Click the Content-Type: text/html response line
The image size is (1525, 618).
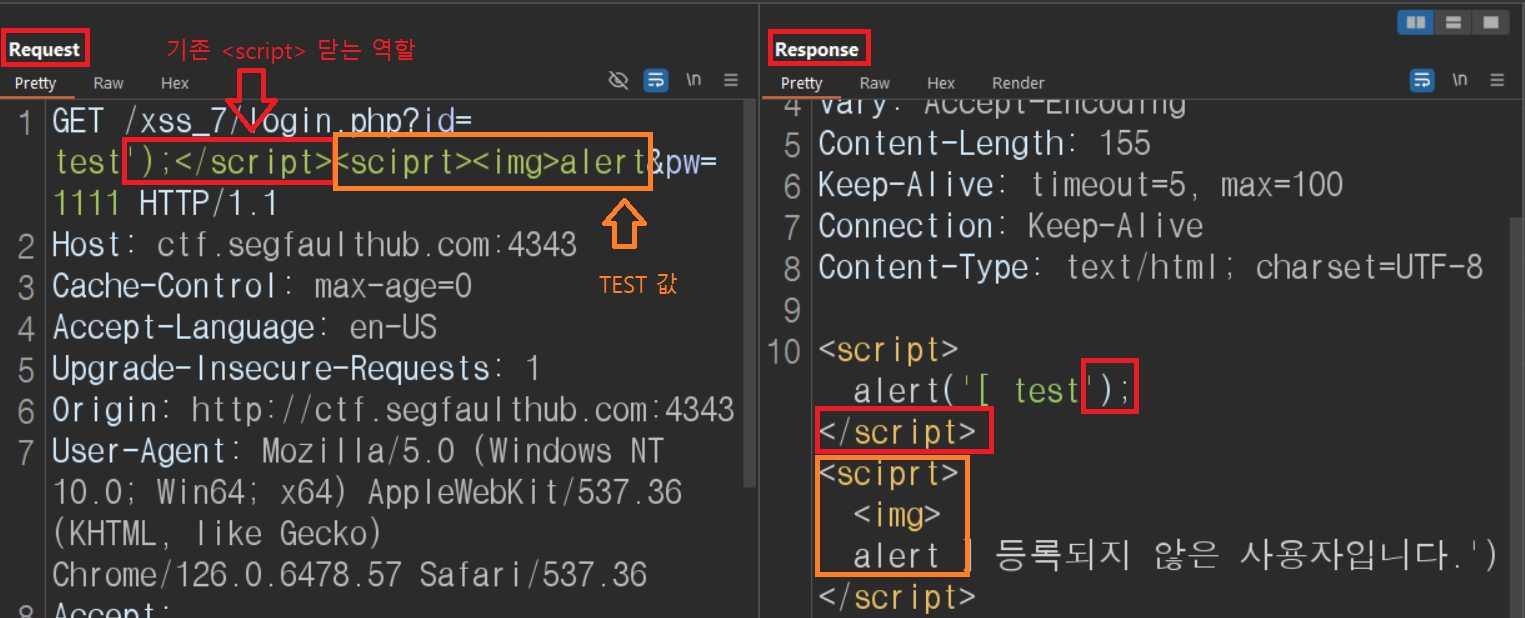click(x=1150, y=267)
